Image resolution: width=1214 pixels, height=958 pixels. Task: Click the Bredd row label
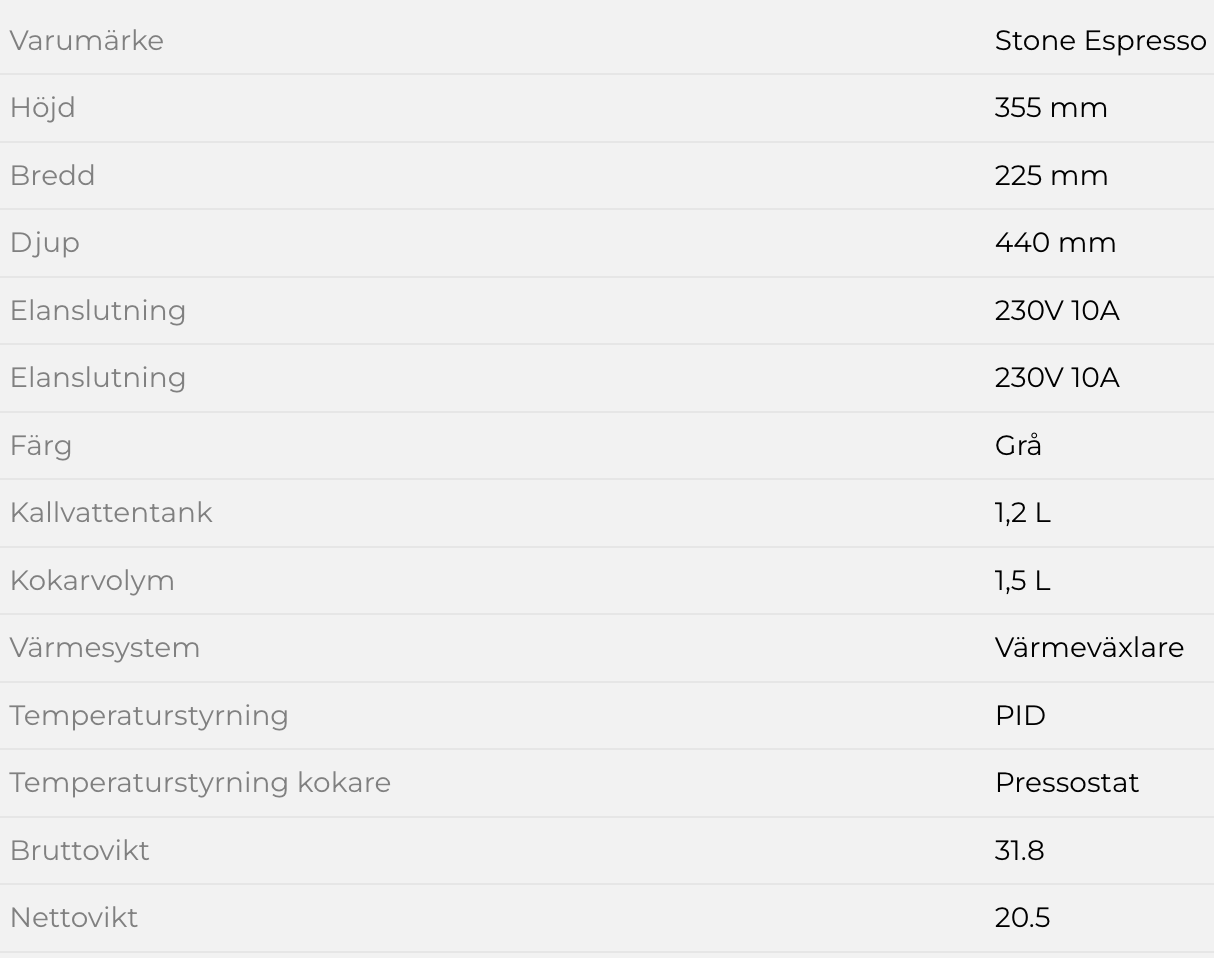(53, 176)
